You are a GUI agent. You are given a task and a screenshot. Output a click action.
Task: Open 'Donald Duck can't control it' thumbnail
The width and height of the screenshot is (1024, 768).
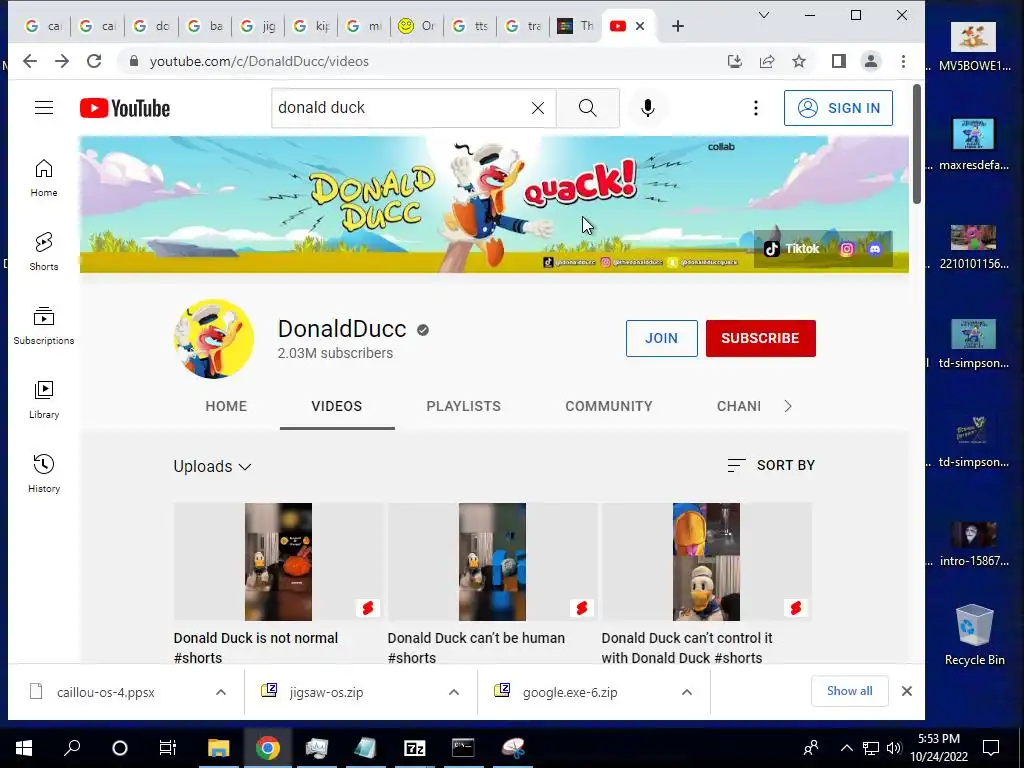tap(707, 562)
